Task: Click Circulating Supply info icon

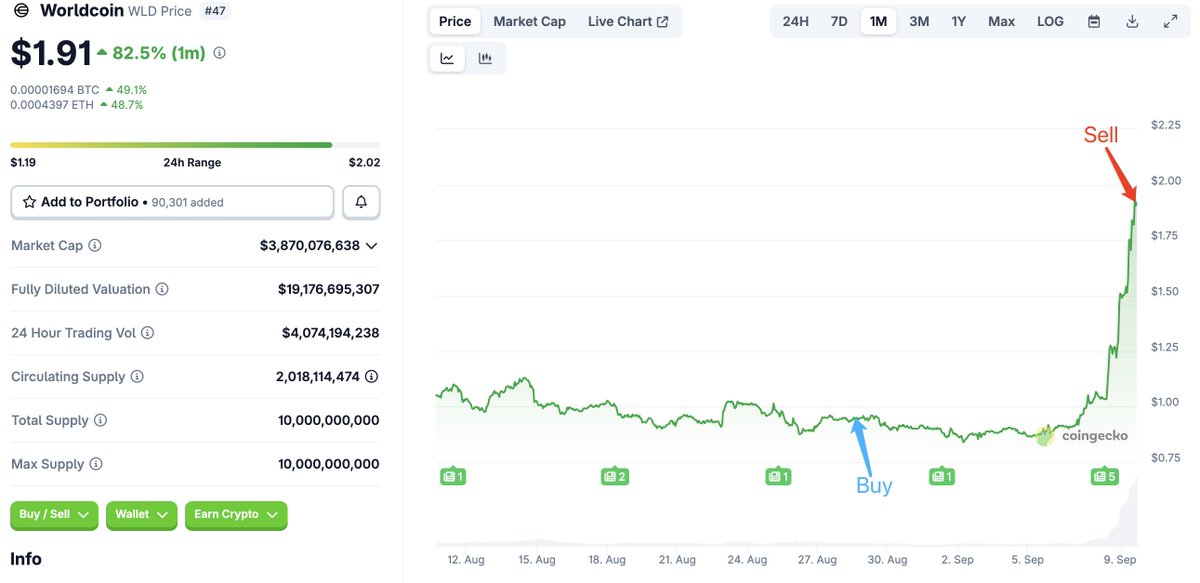Action: [137, 377]
